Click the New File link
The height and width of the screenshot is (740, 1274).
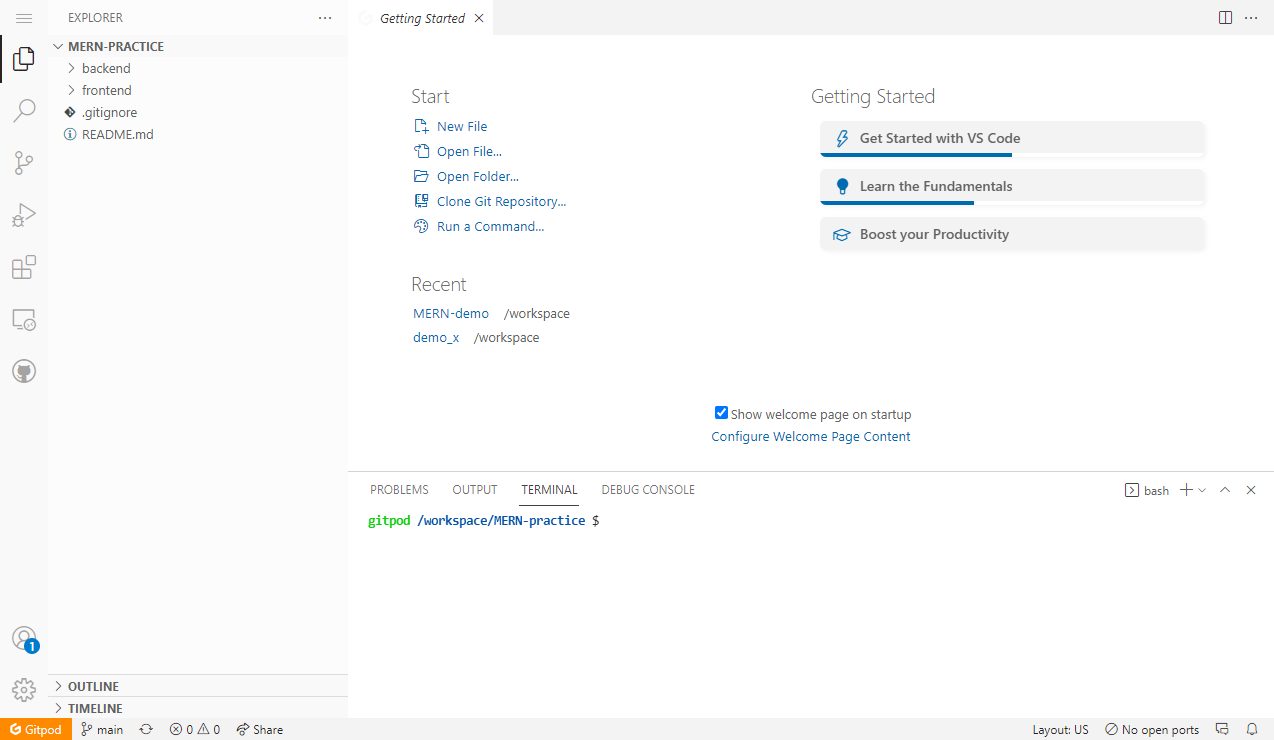click(x=450, y=126)
